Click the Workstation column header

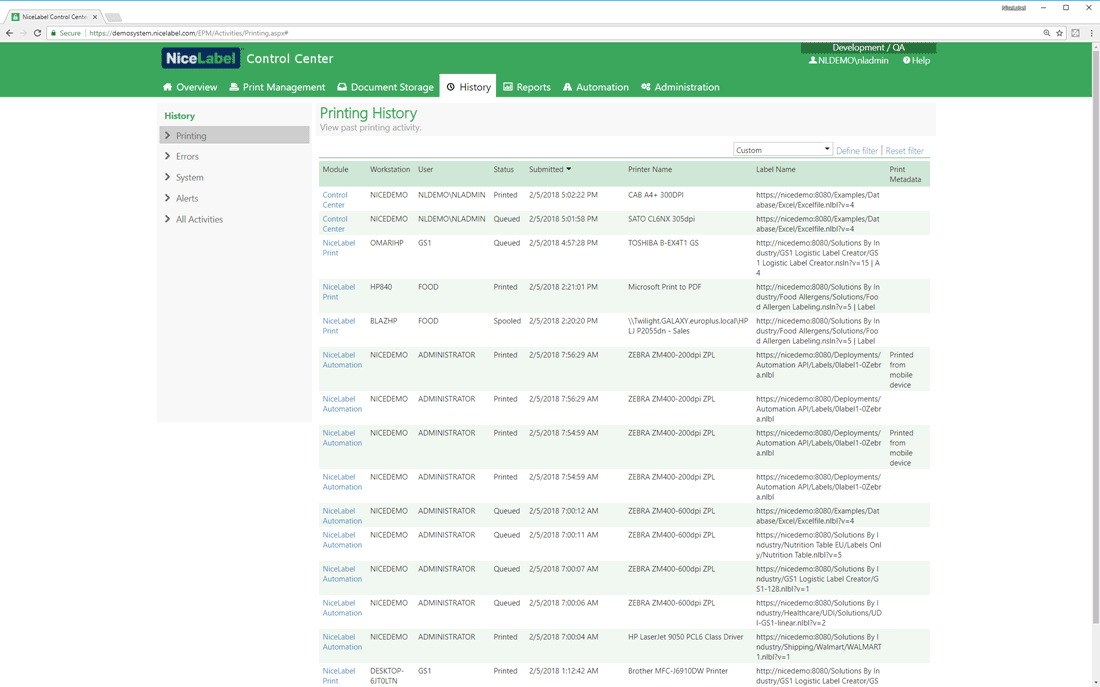[x=390, y=169]
